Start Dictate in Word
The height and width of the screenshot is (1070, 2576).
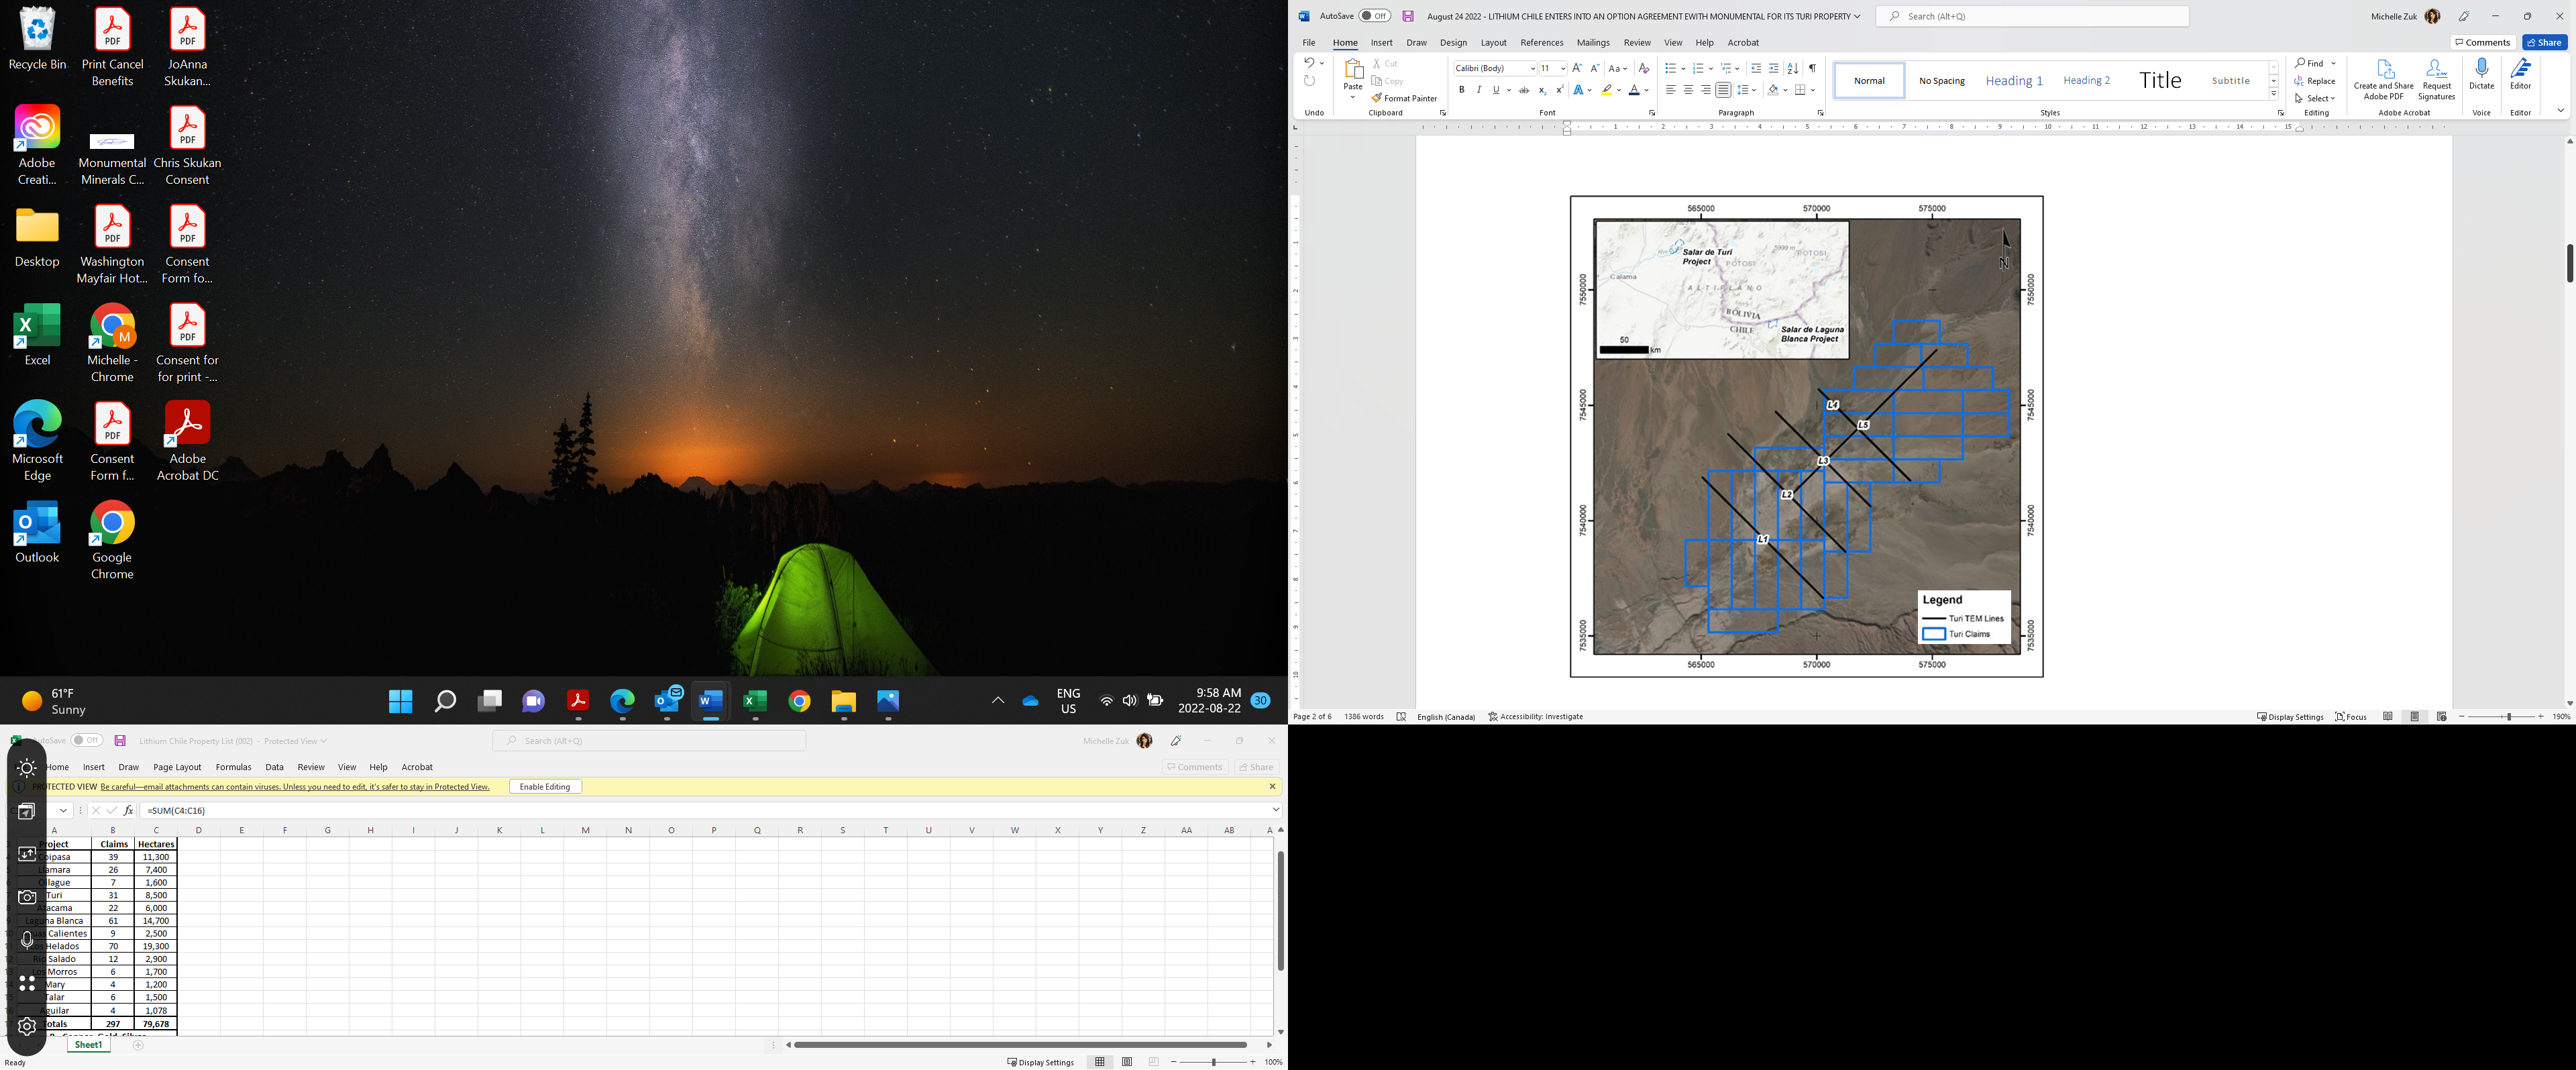coord(2481,75)
